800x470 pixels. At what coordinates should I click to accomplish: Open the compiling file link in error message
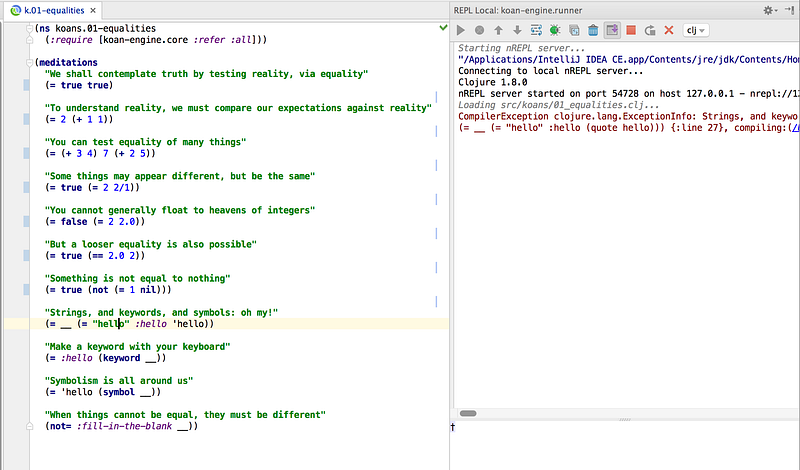tap(795, 128)
